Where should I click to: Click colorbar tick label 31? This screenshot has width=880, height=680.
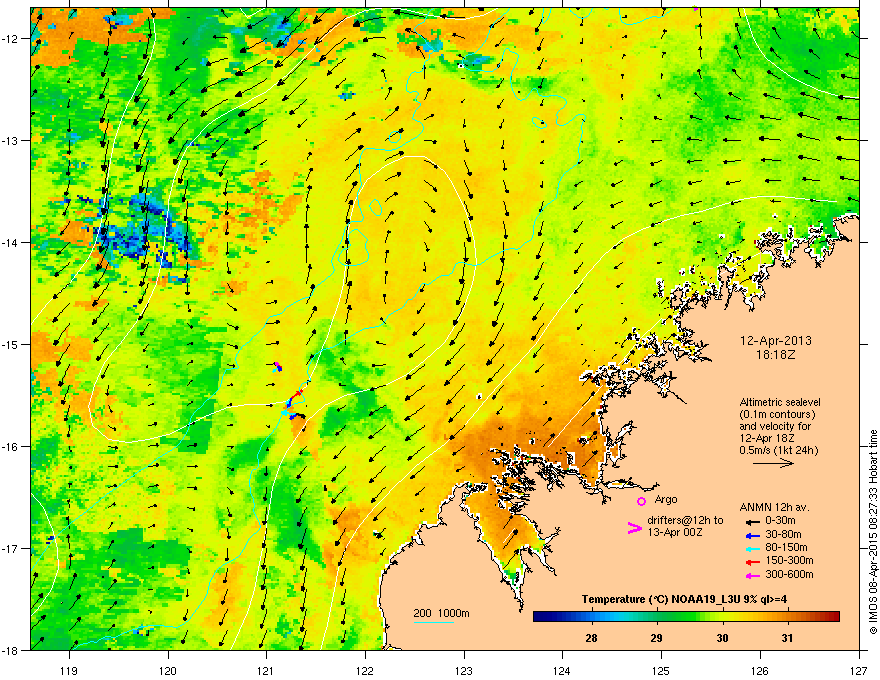787,638
